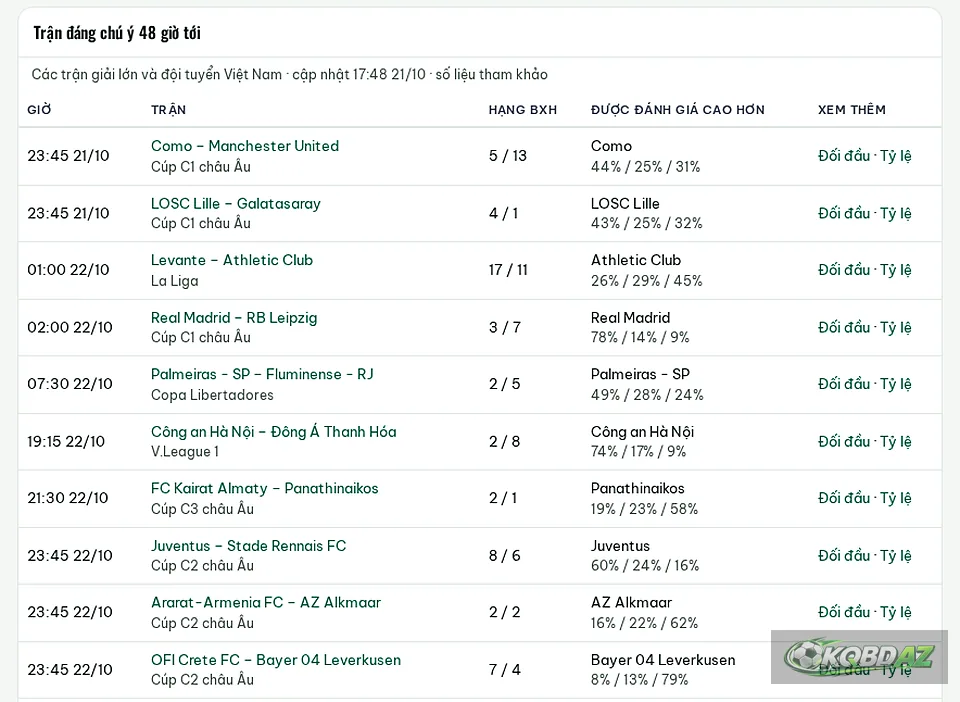Image resolution: width=960 pixels, height=702 pixels.
Task: Open Ararat-Armenia FC – AZ Alkmaar match
Action: click(266, 602)
